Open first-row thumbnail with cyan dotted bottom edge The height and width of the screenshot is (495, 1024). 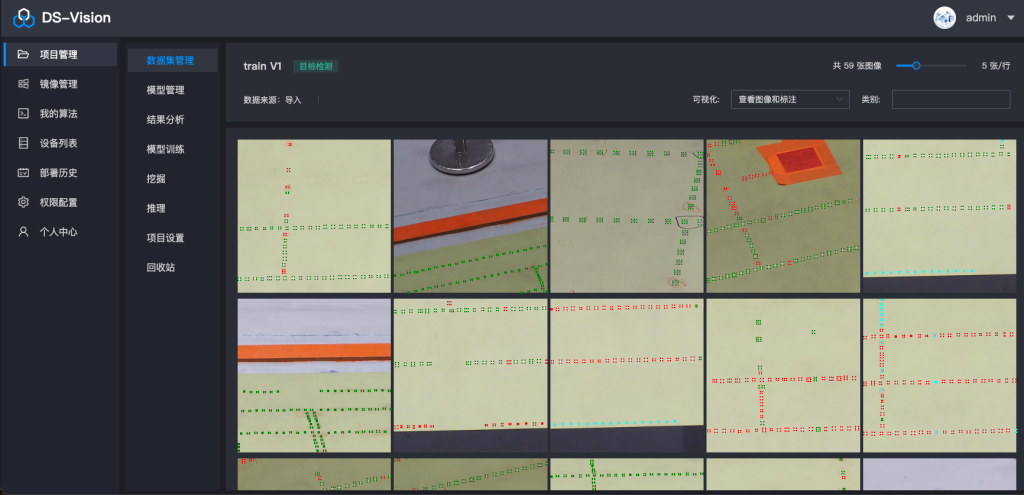[940, 216]
